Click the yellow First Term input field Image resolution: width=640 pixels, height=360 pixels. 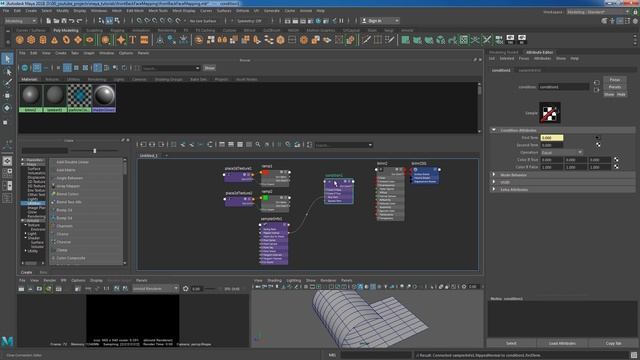551,138
